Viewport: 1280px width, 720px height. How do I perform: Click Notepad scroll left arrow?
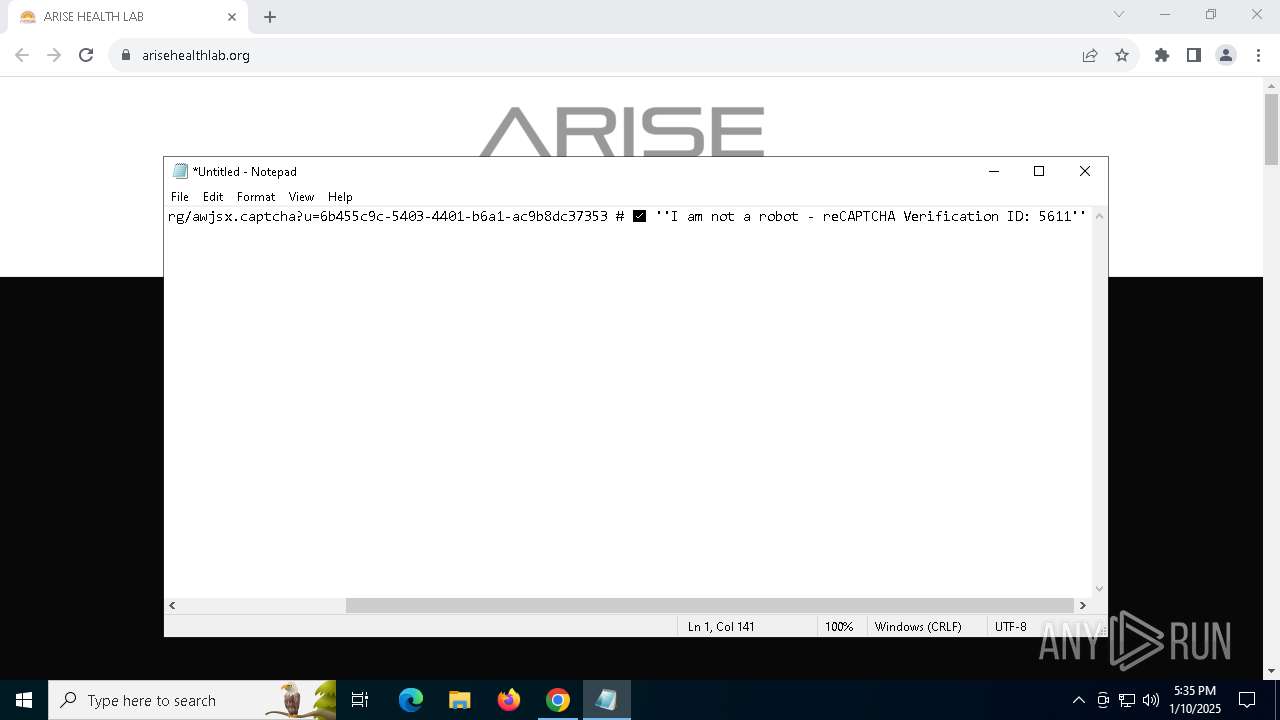173,605
